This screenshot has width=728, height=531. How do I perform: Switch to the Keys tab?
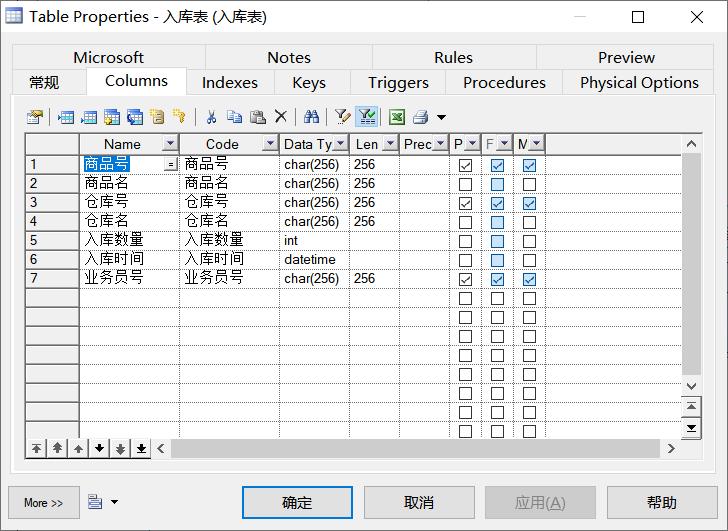point(309,83)
